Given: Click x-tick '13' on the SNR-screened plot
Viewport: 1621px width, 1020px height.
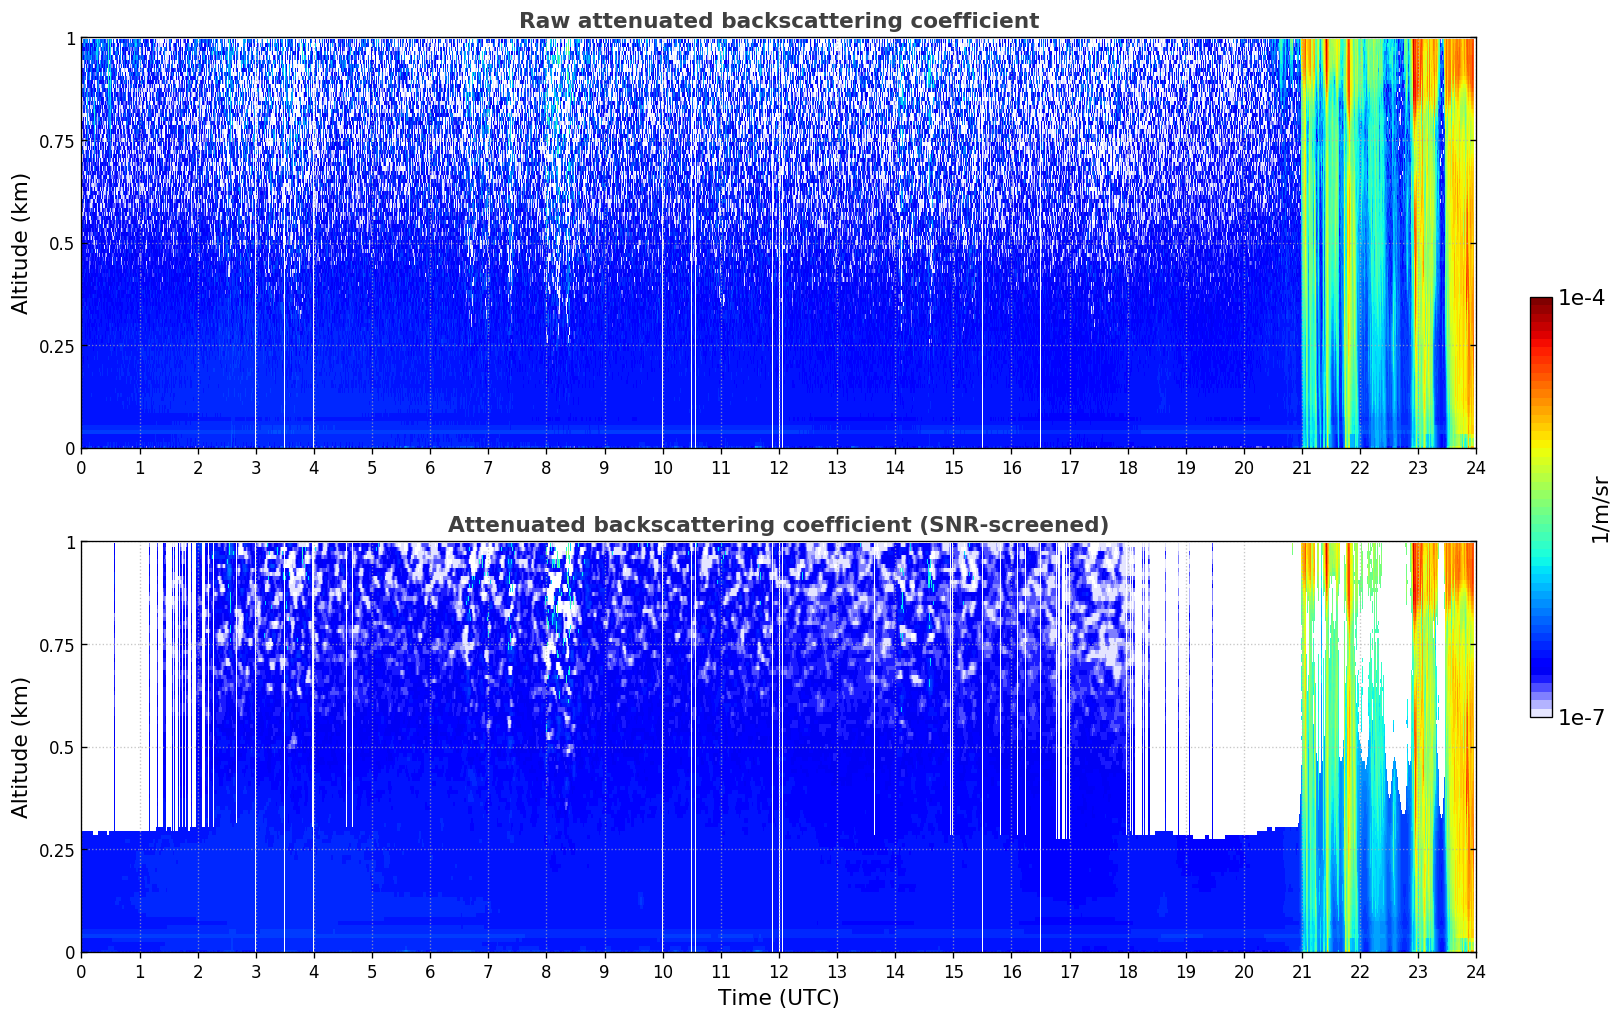Looking at the screenshot, I should (x=837, y=971).
